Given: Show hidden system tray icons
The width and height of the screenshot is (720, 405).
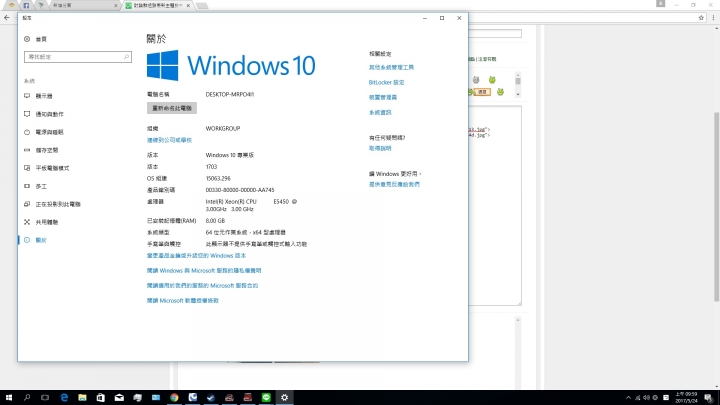Looking at the screenshot, I should click(x=628, y=398).
